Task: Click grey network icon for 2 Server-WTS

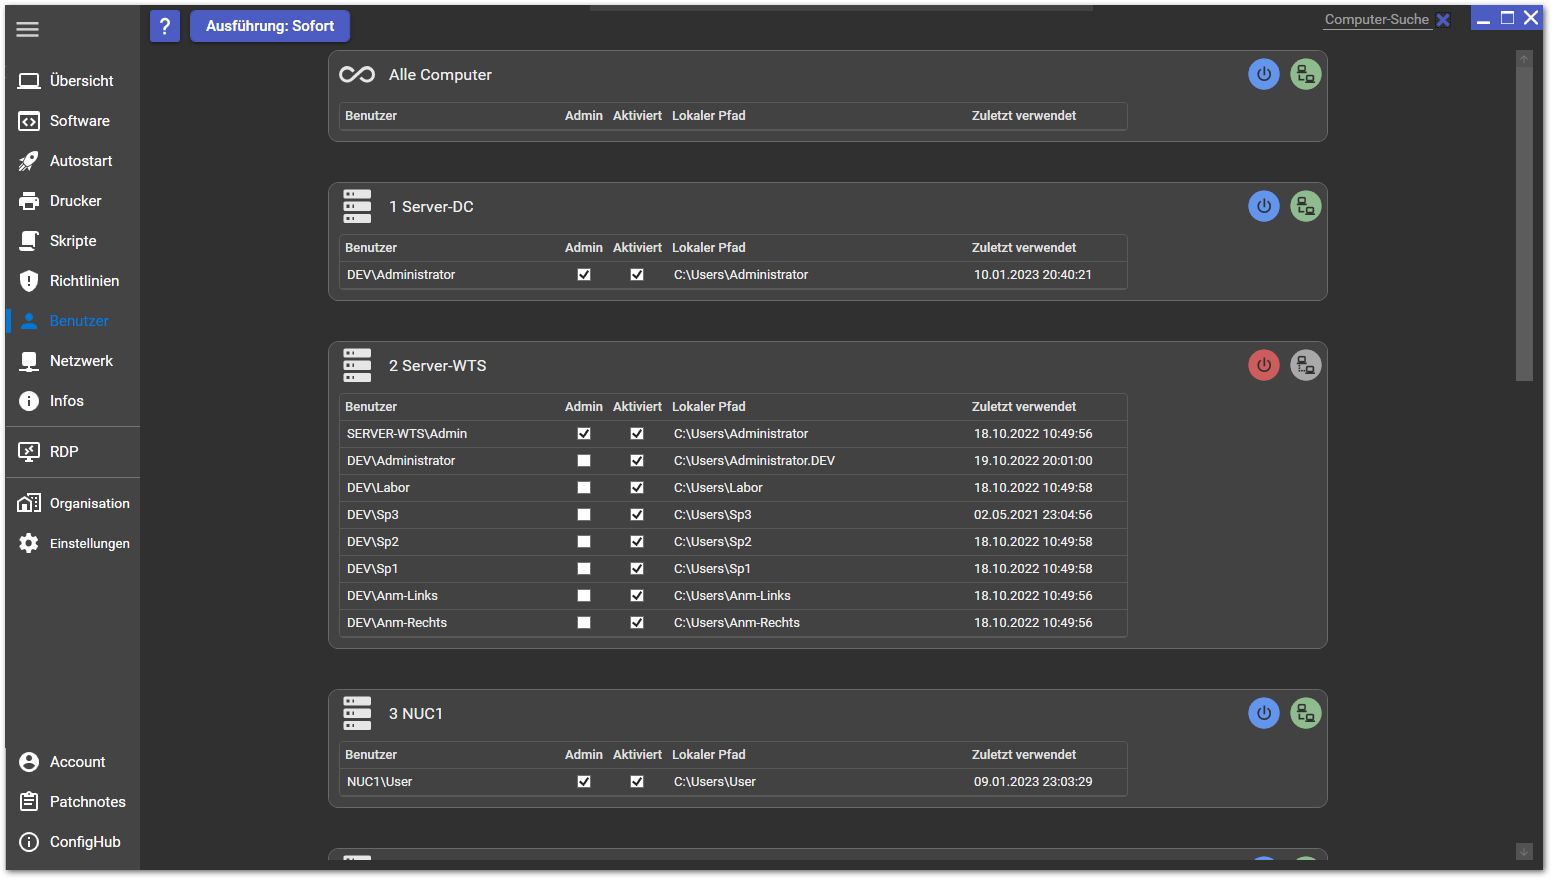Action: (1306, 365)
